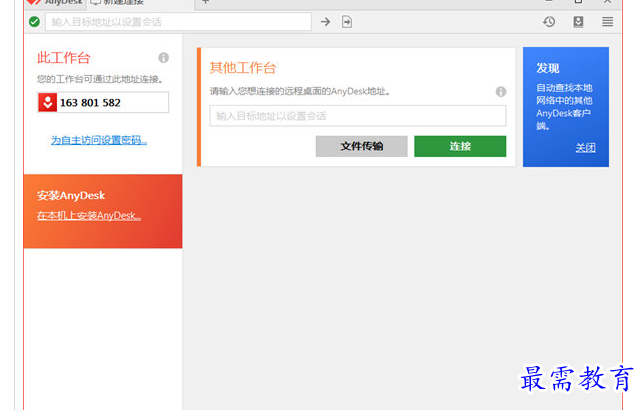Click the green connection status icon
This screenshot has width=642, height=410.
34,22
